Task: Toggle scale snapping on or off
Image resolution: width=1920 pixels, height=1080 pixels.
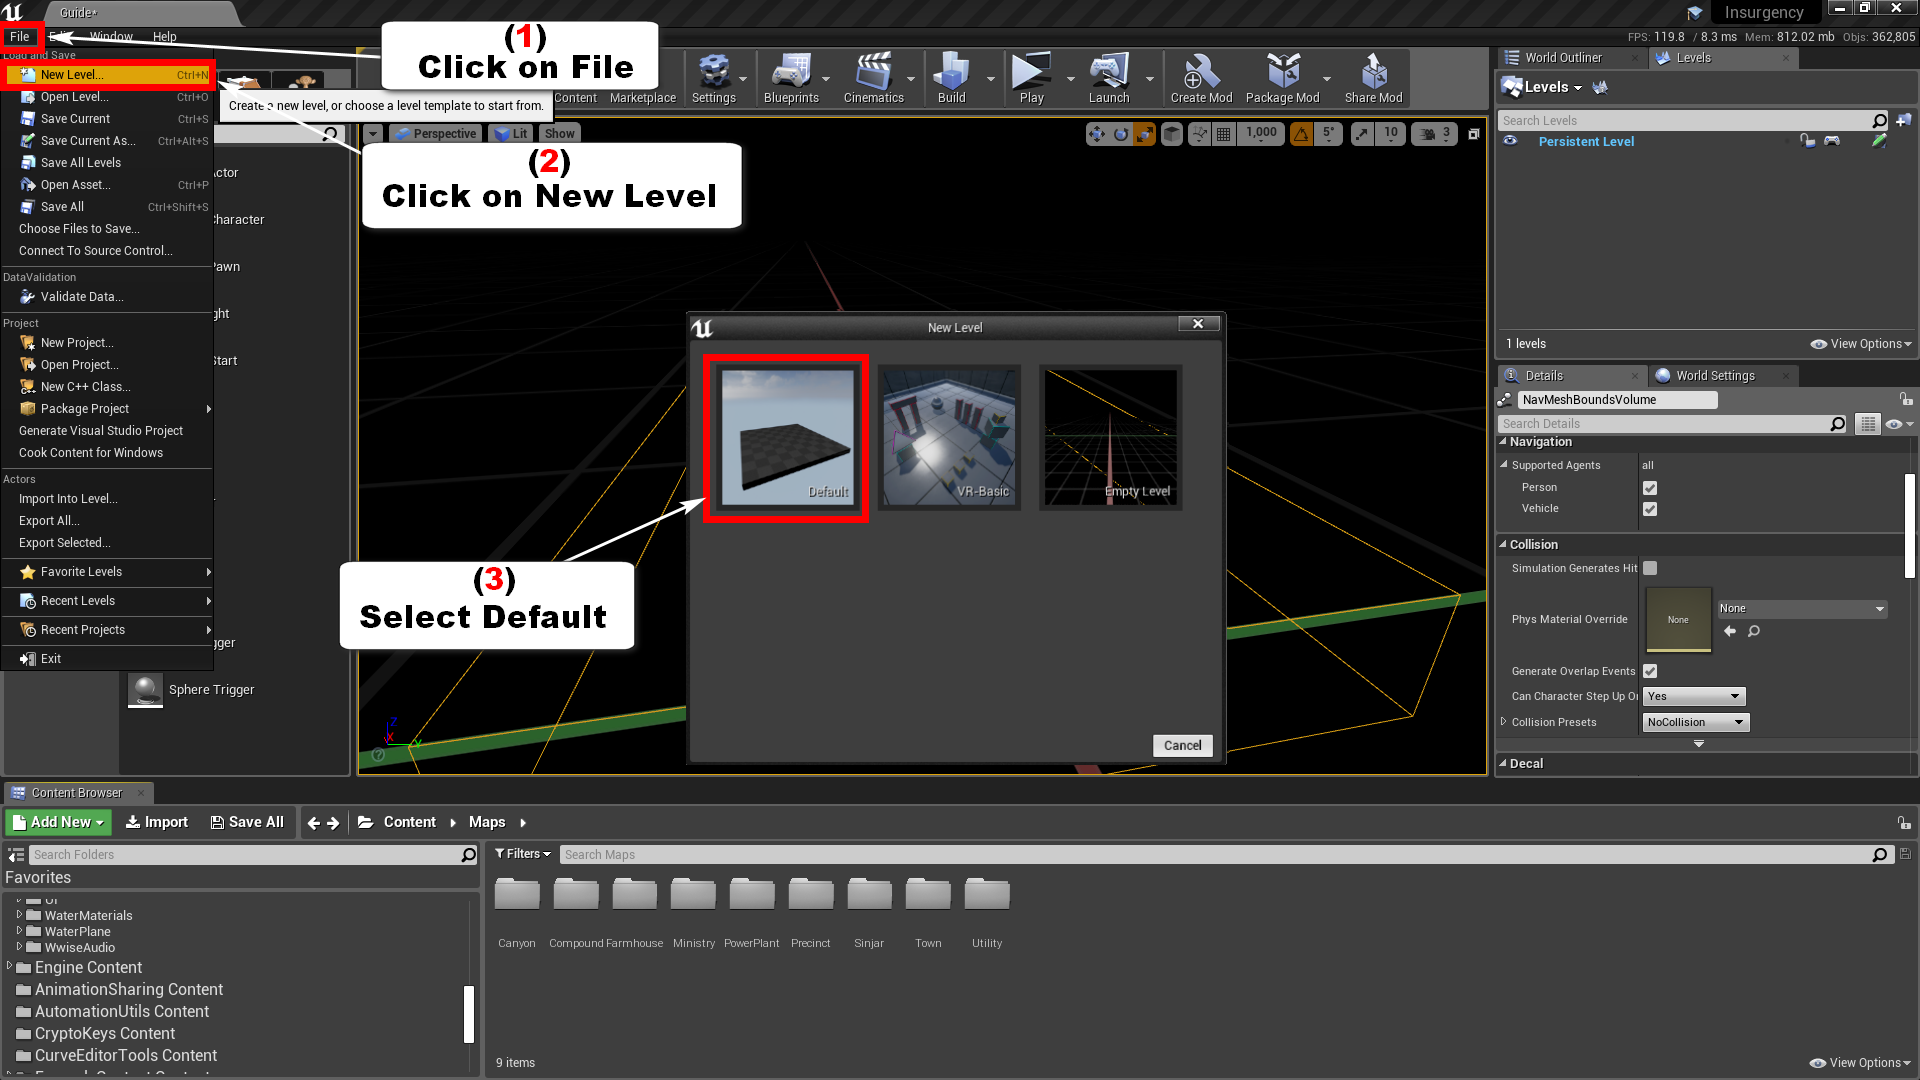Action: [1362, 134]
